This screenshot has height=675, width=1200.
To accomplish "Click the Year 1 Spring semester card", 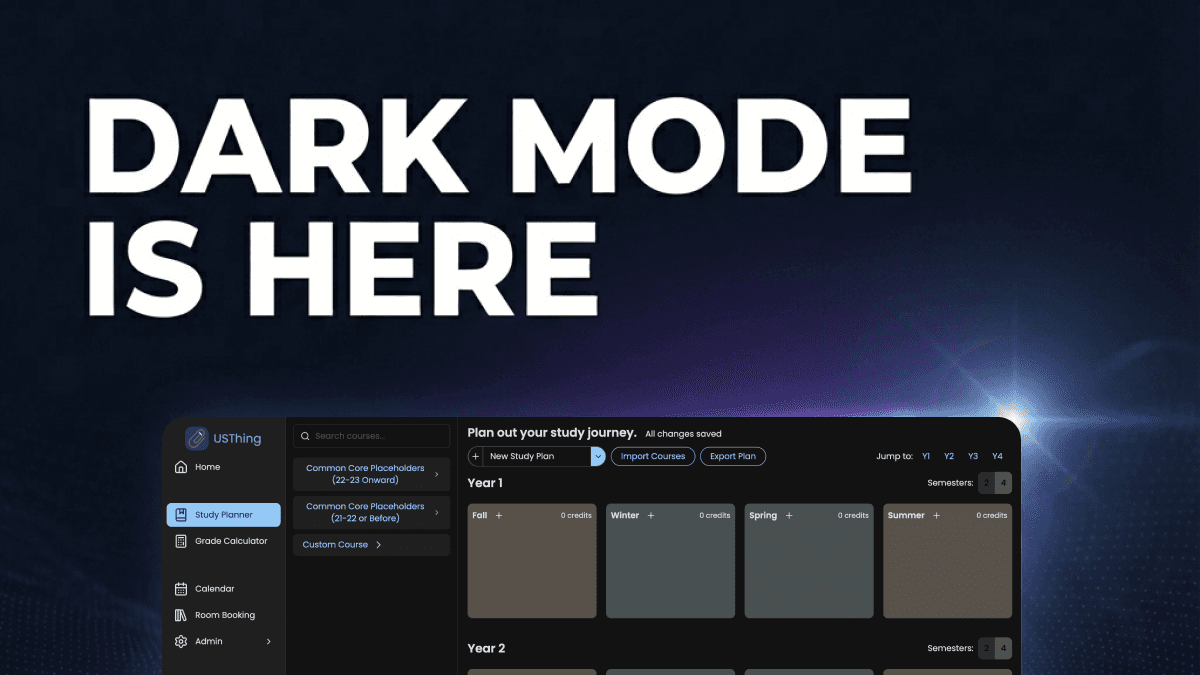I will click(809, 561).
